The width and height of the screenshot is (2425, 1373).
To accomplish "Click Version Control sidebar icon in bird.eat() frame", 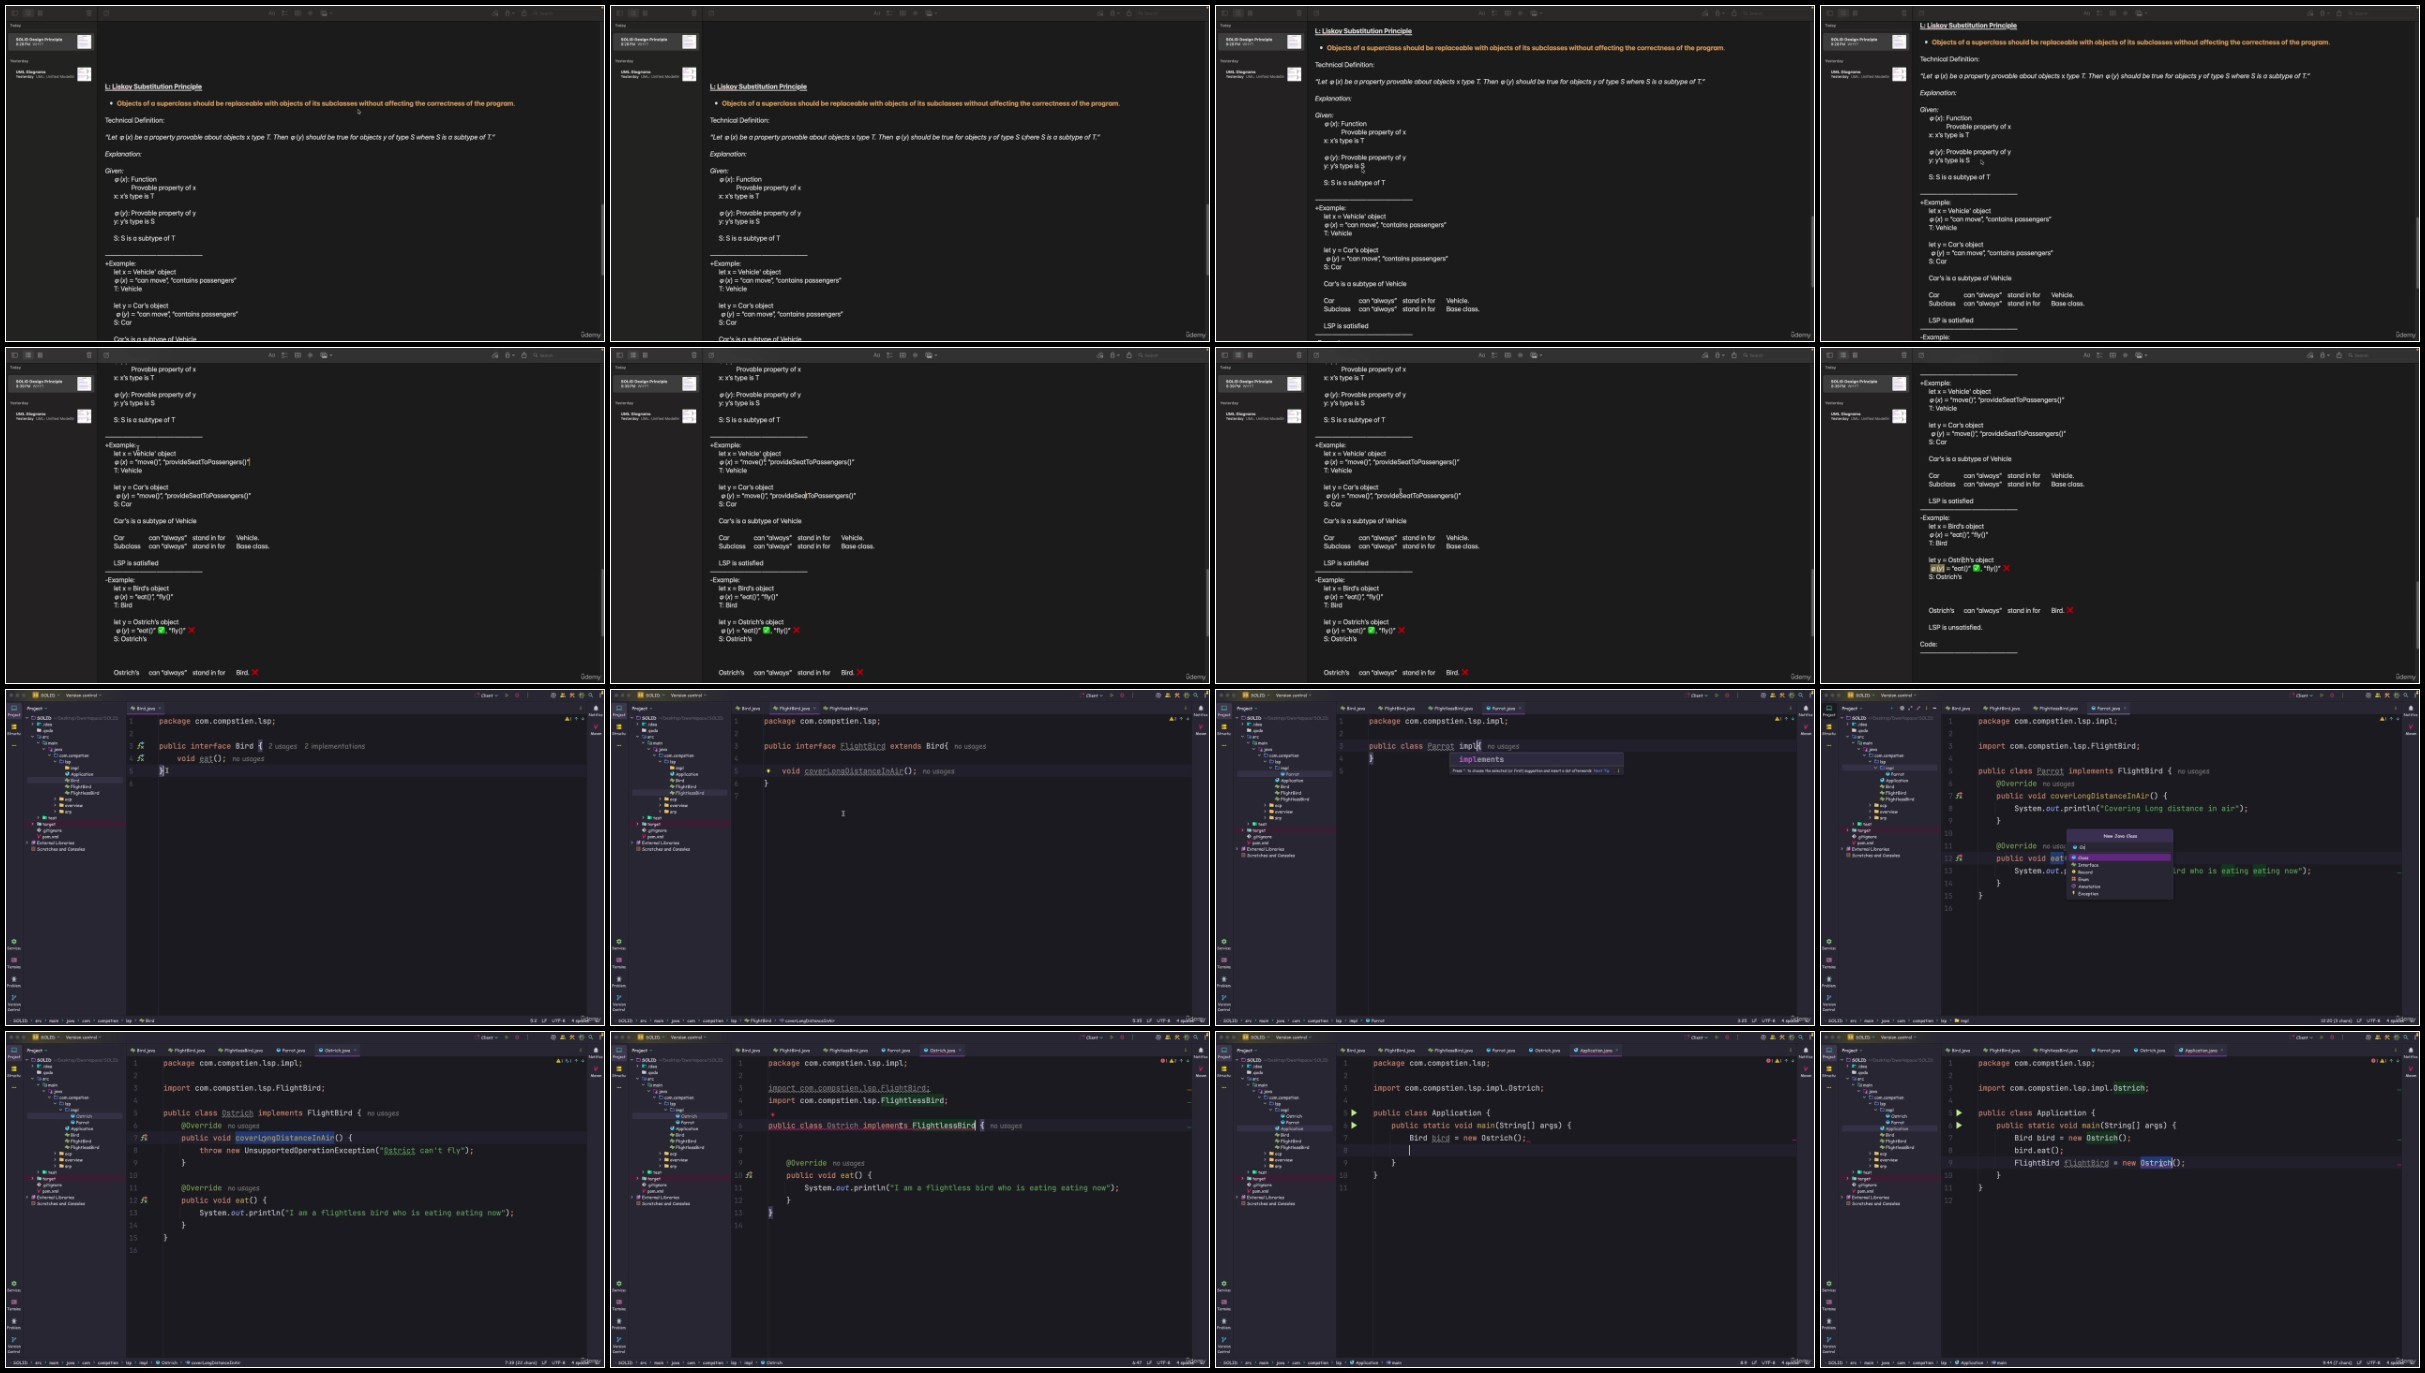I will (x=1829, y=1345).
